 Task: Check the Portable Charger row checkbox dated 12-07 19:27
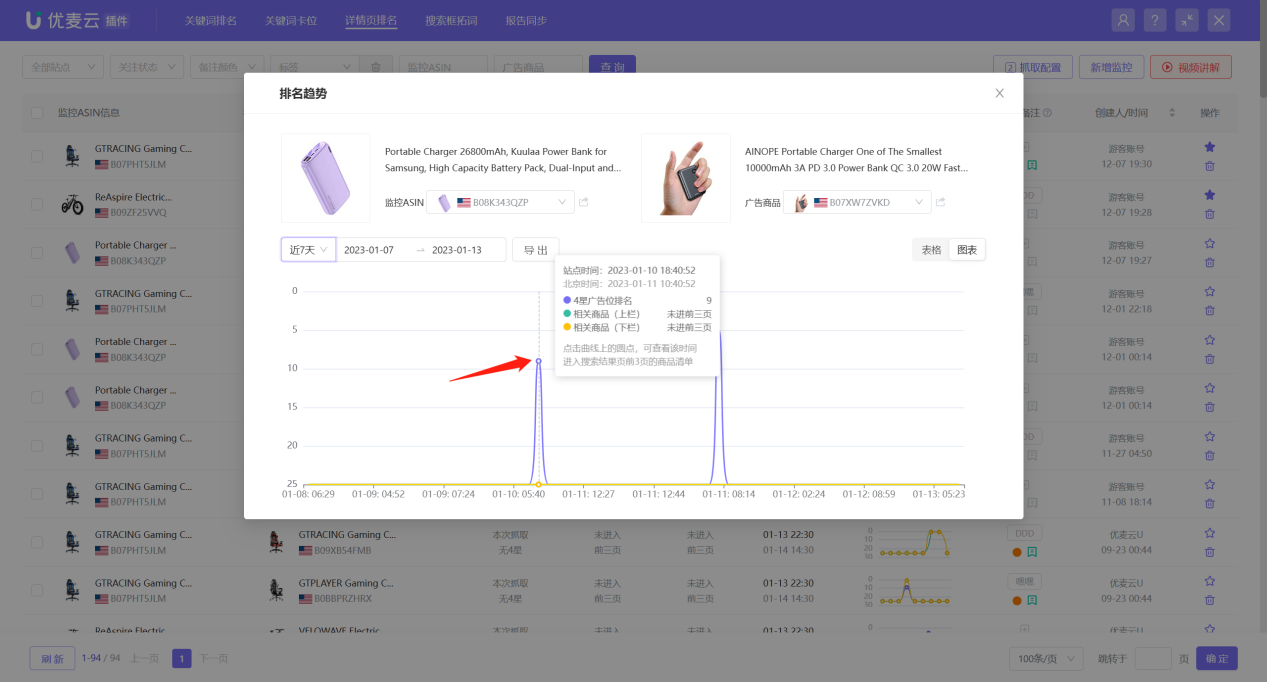click(37, 252)
